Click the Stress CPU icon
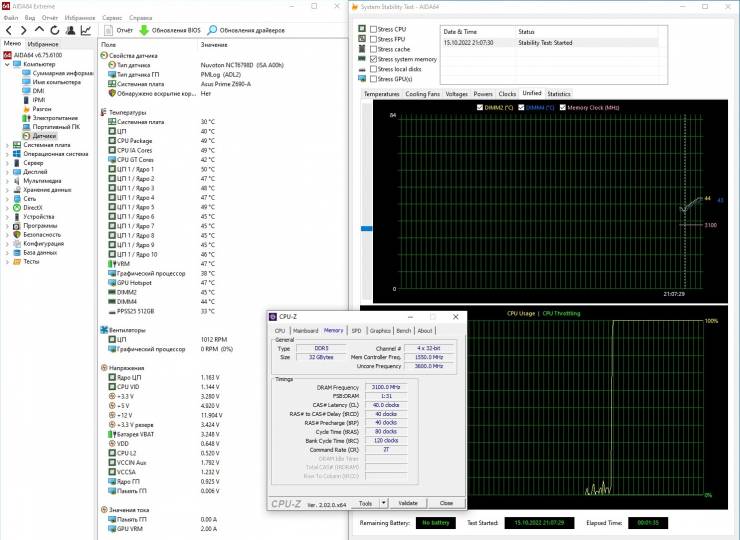 coord(362,29)
